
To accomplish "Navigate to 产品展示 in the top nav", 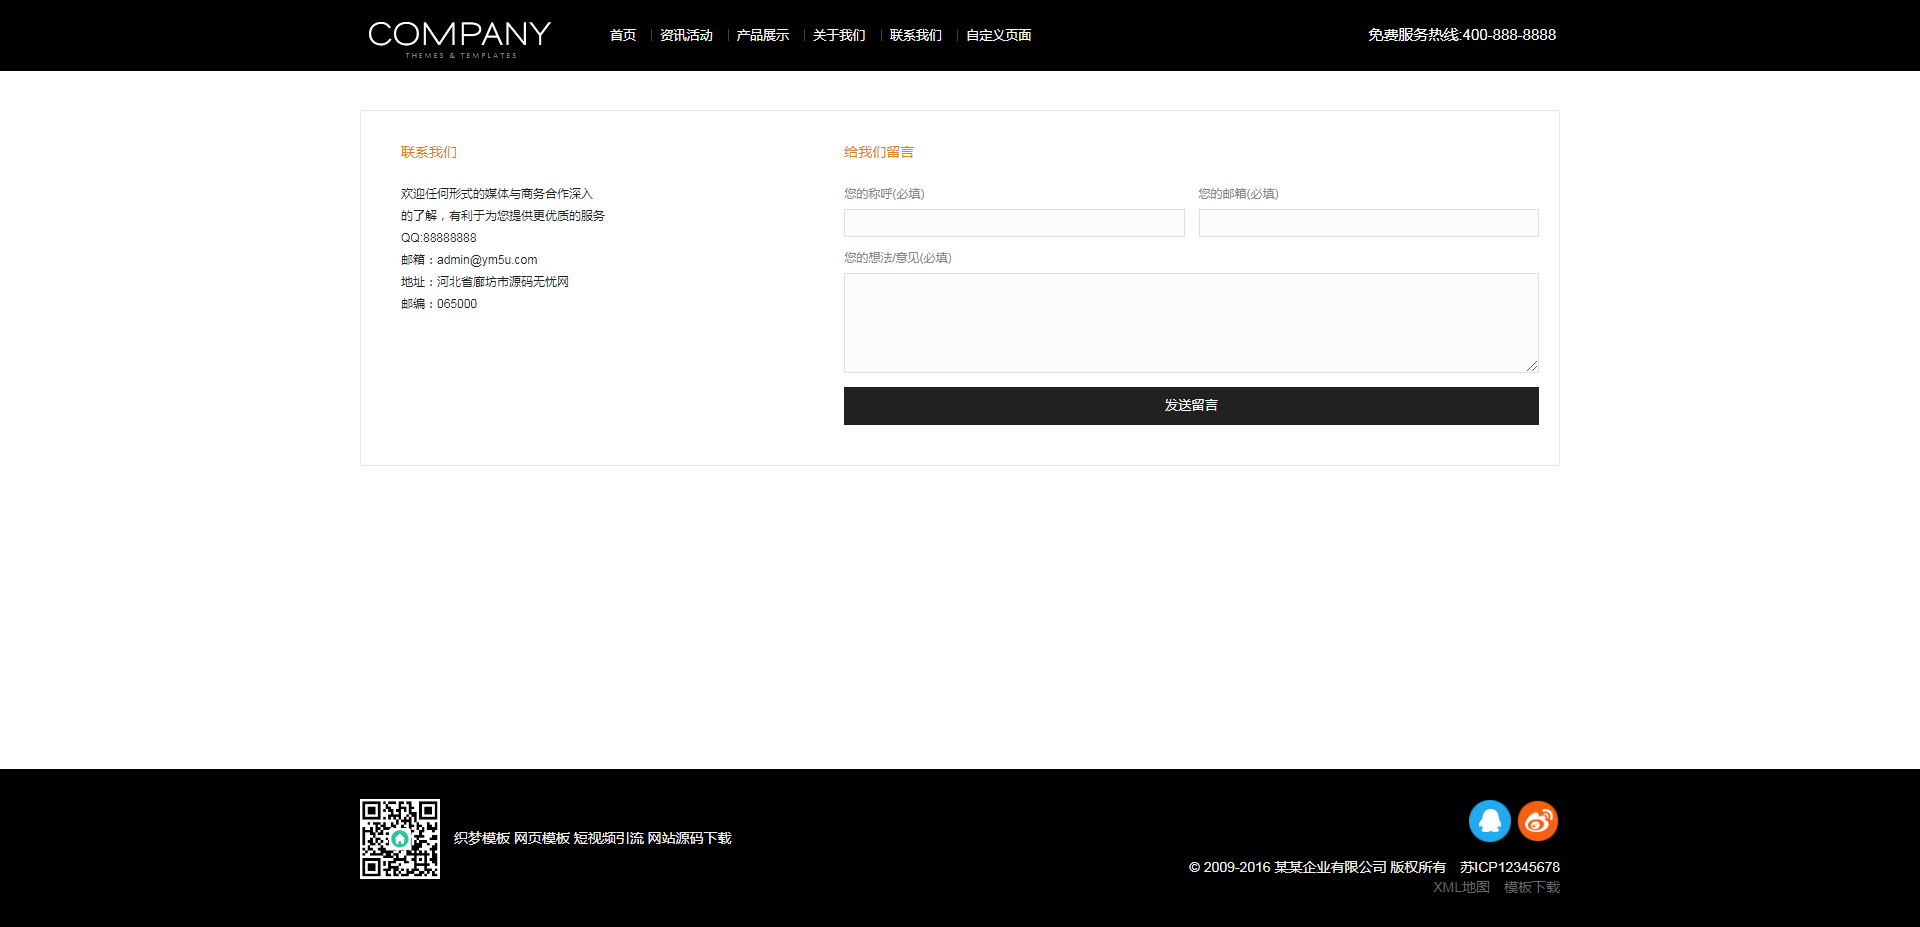I will tap(762, 35).
